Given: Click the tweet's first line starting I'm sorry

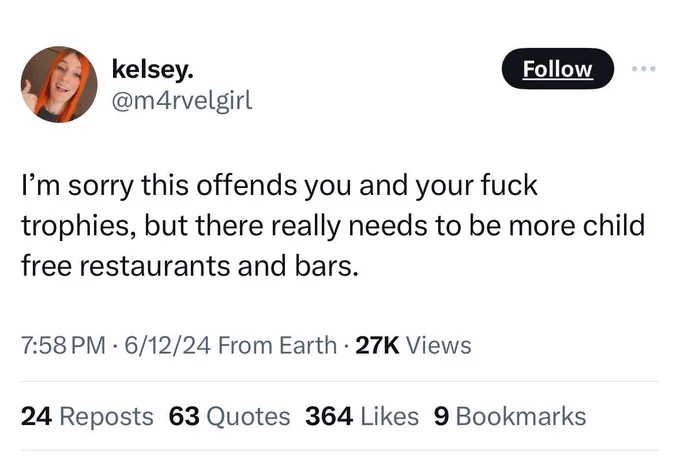Looking at the screenshot, I should [280, 186].
